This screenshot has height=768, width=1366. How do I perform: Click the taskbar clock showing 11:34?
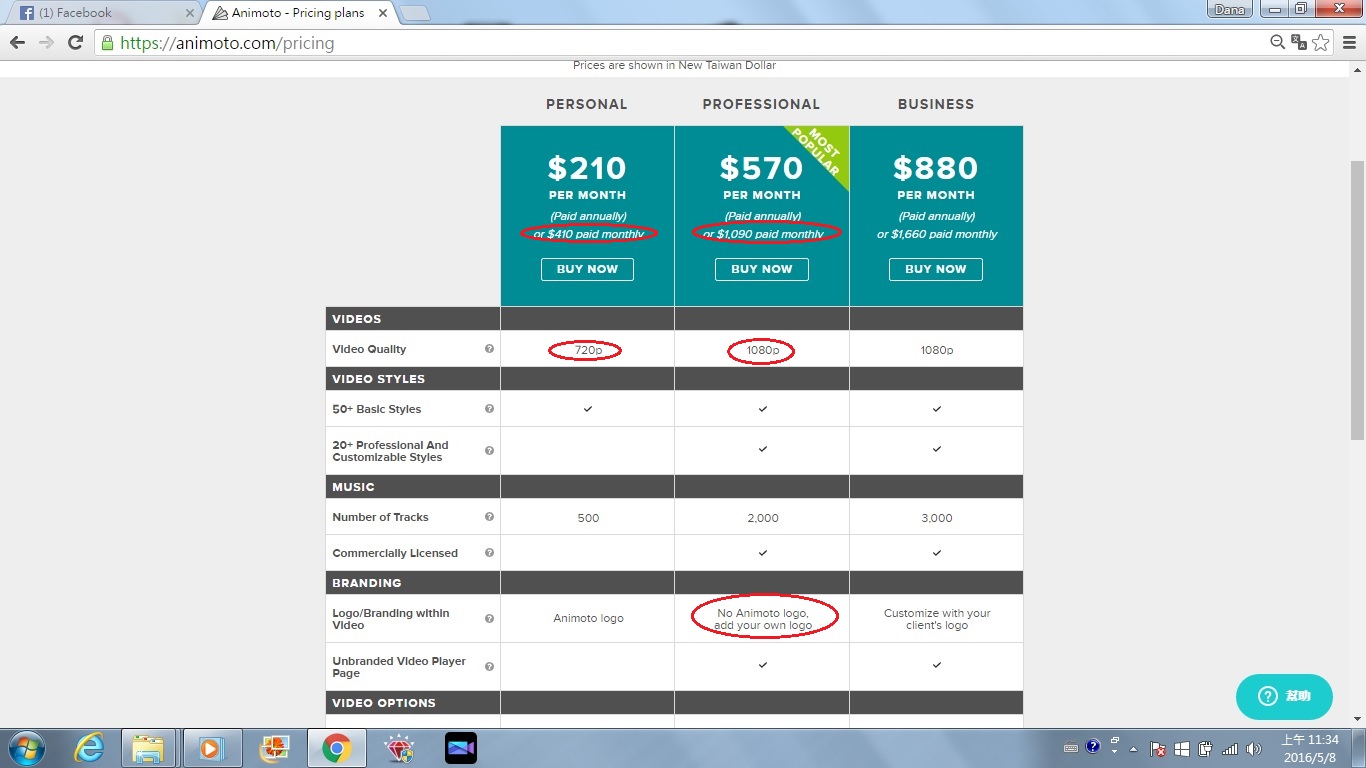pos(1310,748)
